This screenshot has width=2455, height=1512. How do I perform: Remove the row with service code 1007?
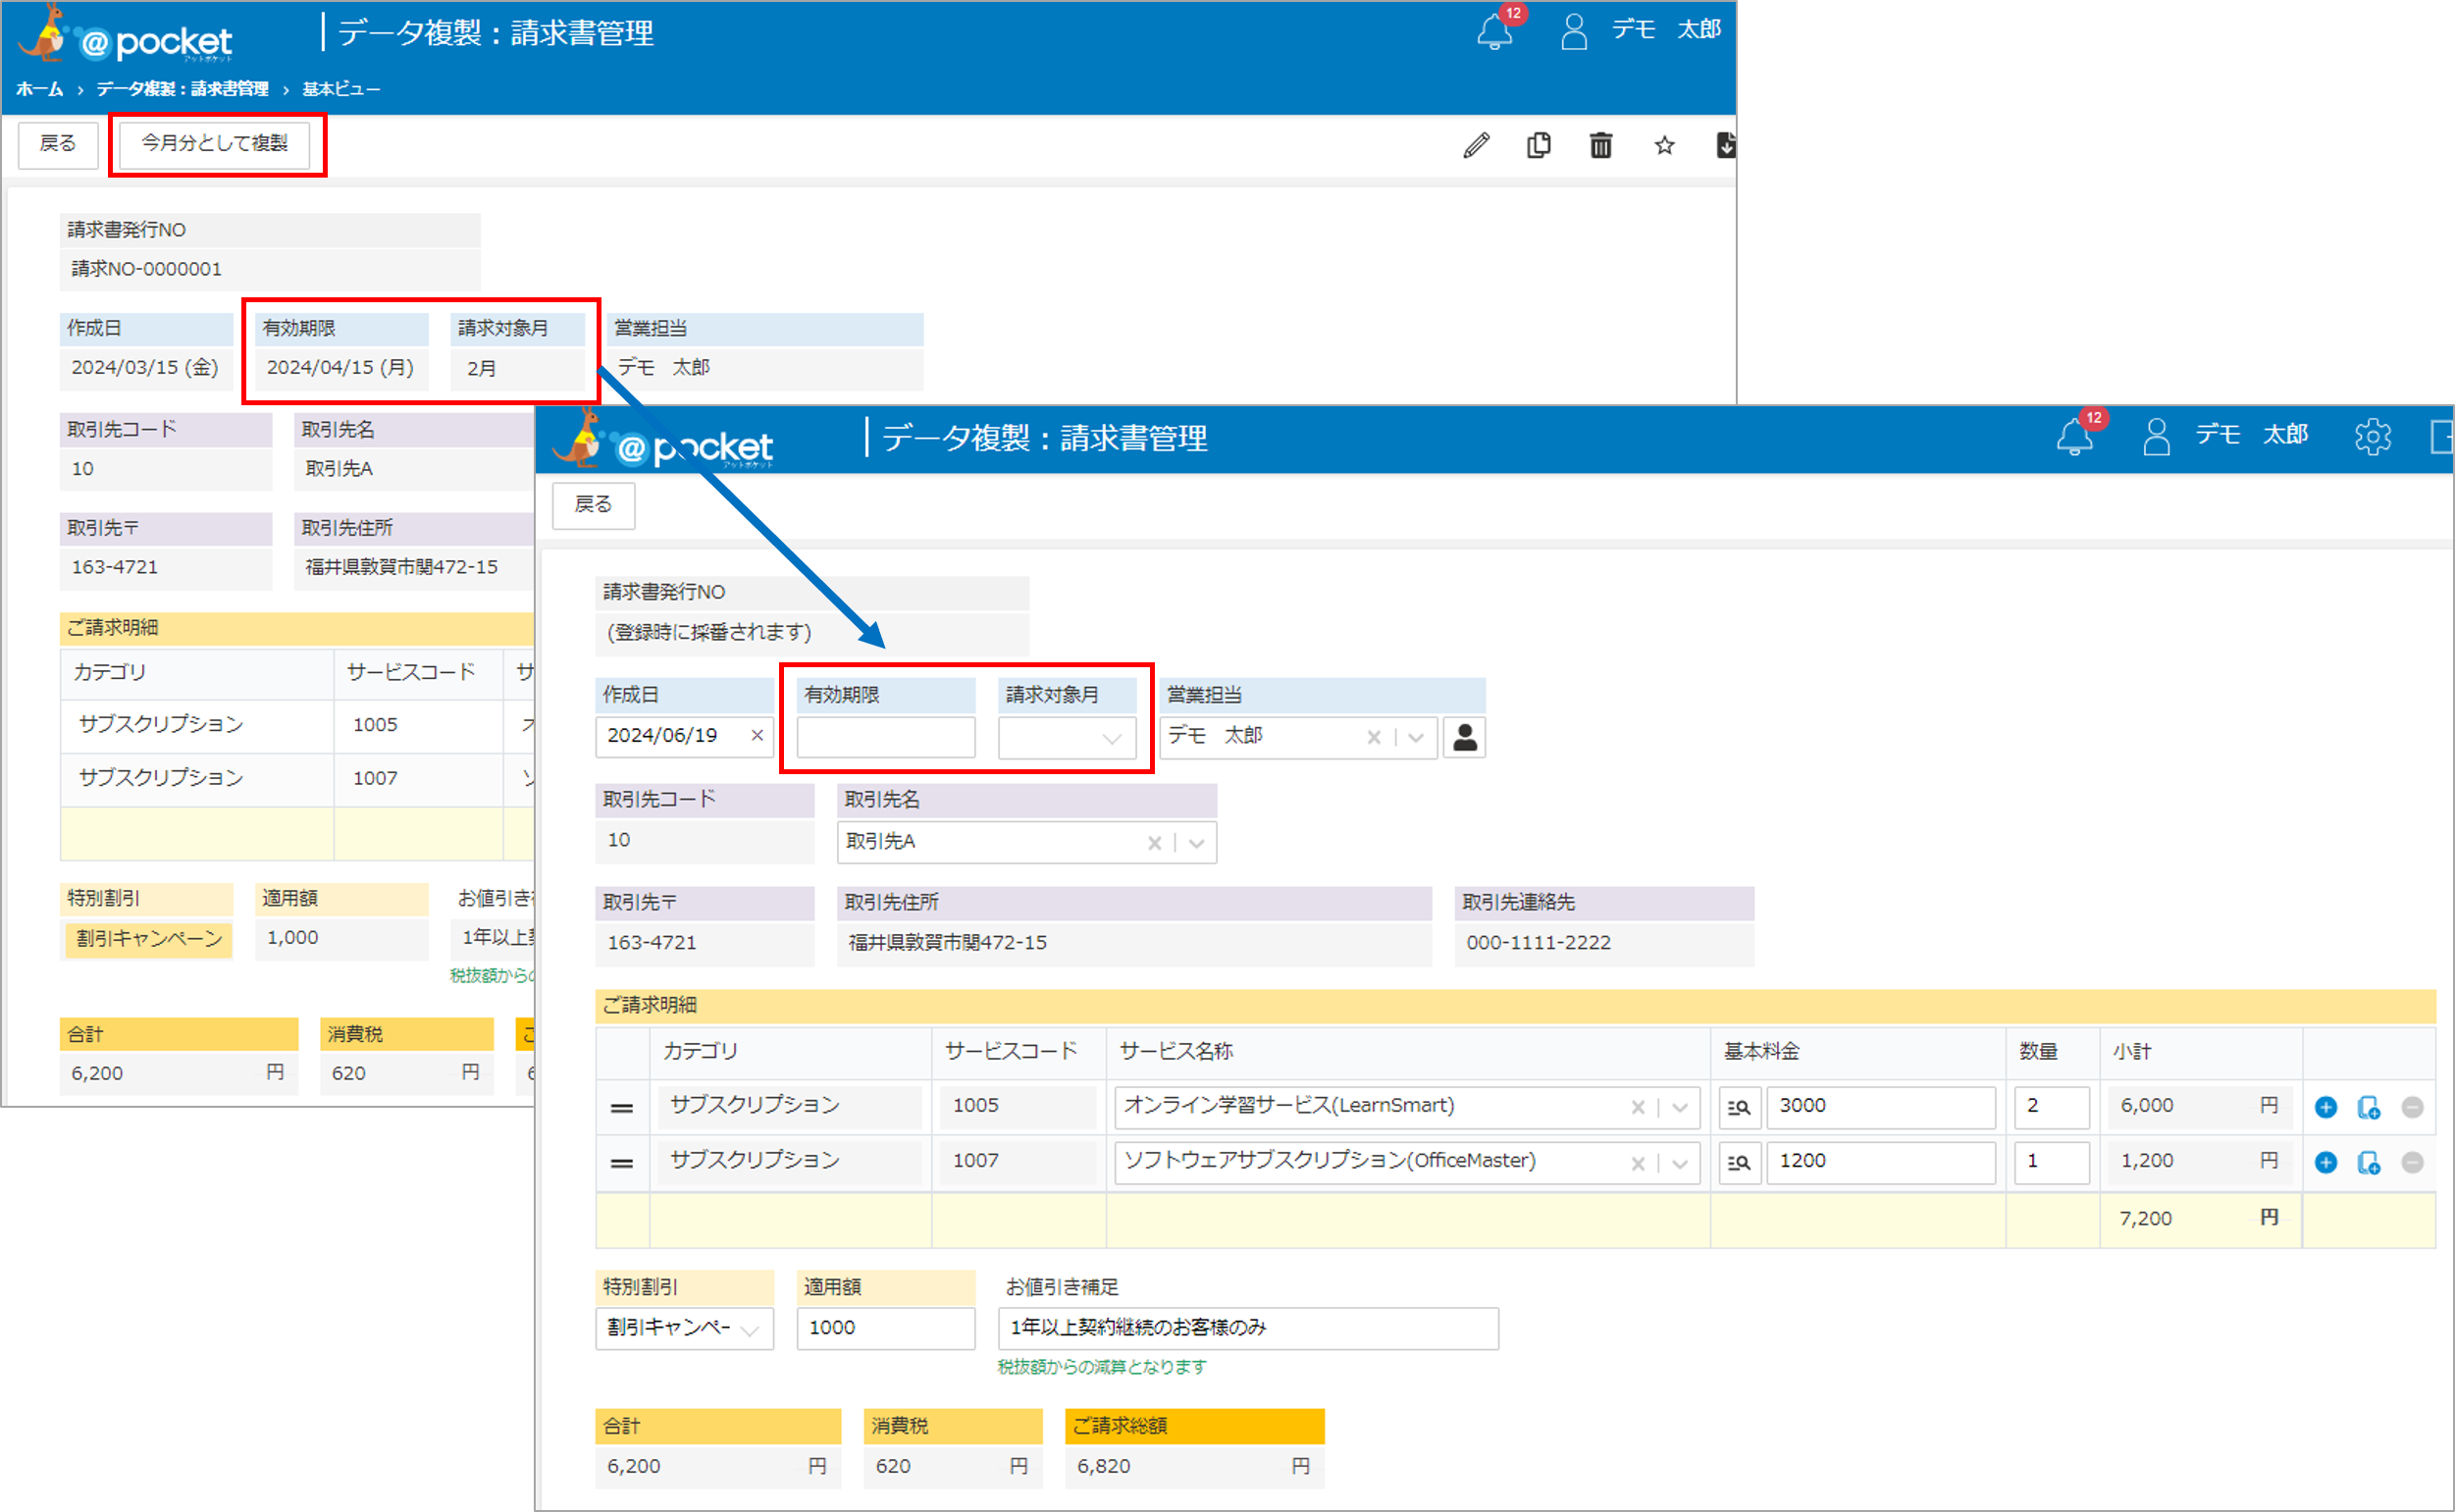[x=2413, y=1162]
